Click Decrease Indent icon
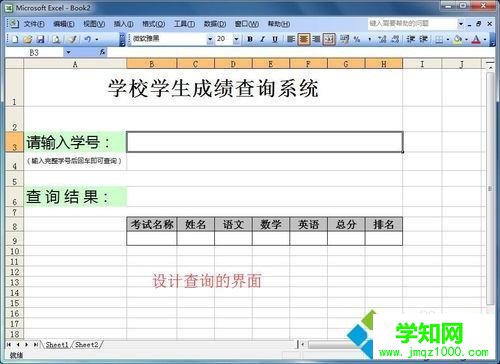This screenshot has width=500, height=364. coord(411,39)
